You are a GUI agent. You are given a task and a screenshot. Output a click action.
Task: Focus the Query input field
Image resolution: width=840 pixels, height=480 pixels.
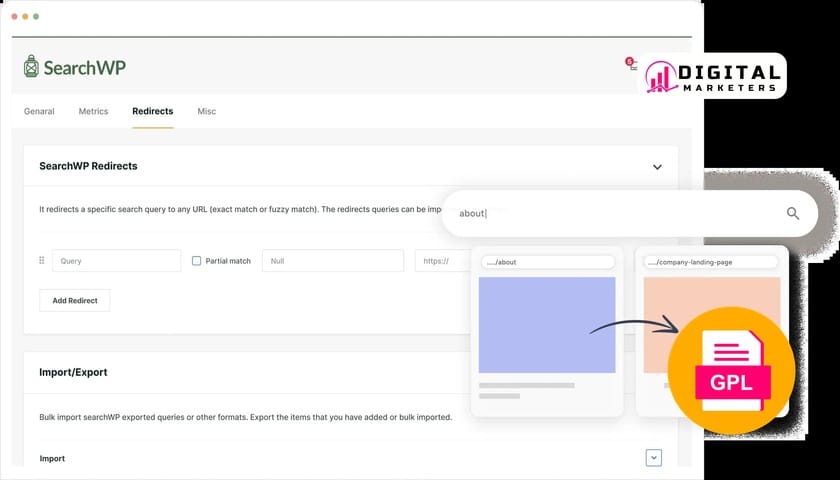coord(116,261)
